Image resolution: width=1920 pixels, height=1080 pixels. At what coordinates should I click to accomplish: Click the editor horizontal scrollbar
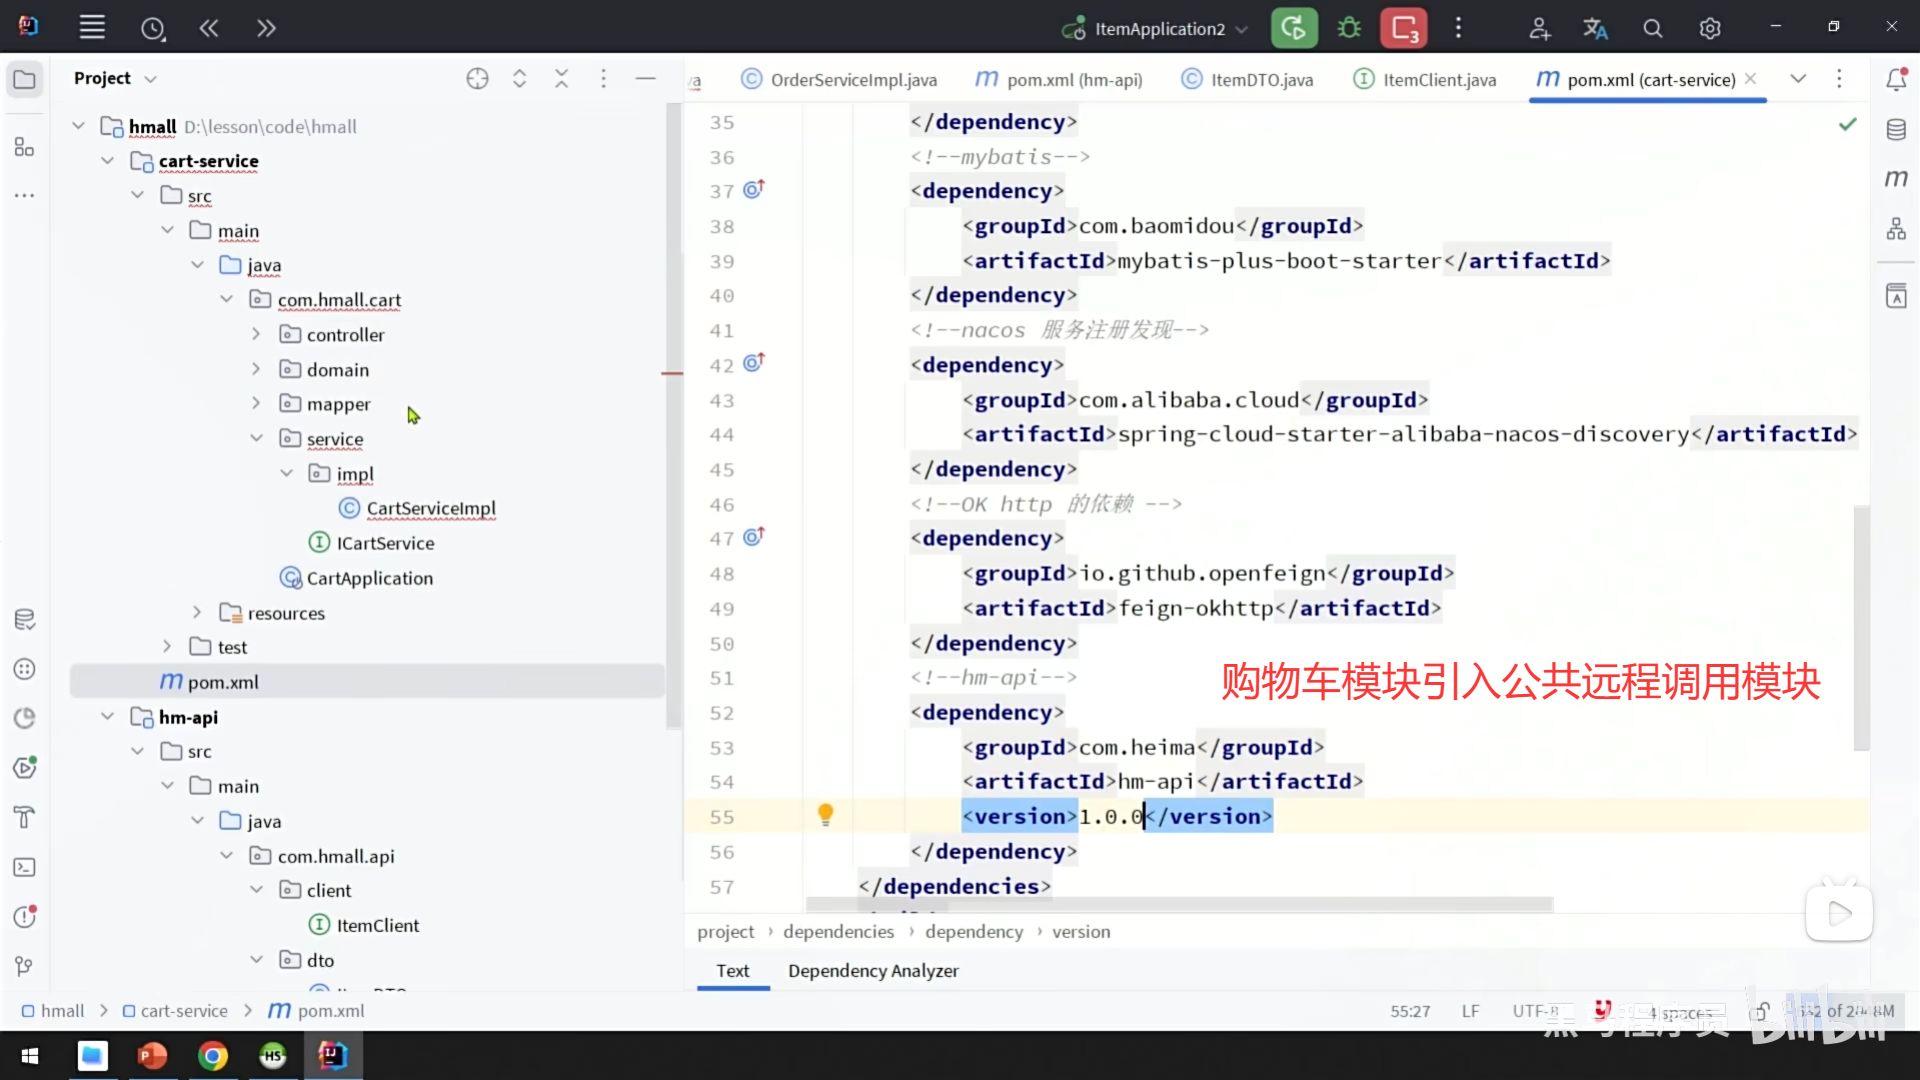coord(1180,904)
